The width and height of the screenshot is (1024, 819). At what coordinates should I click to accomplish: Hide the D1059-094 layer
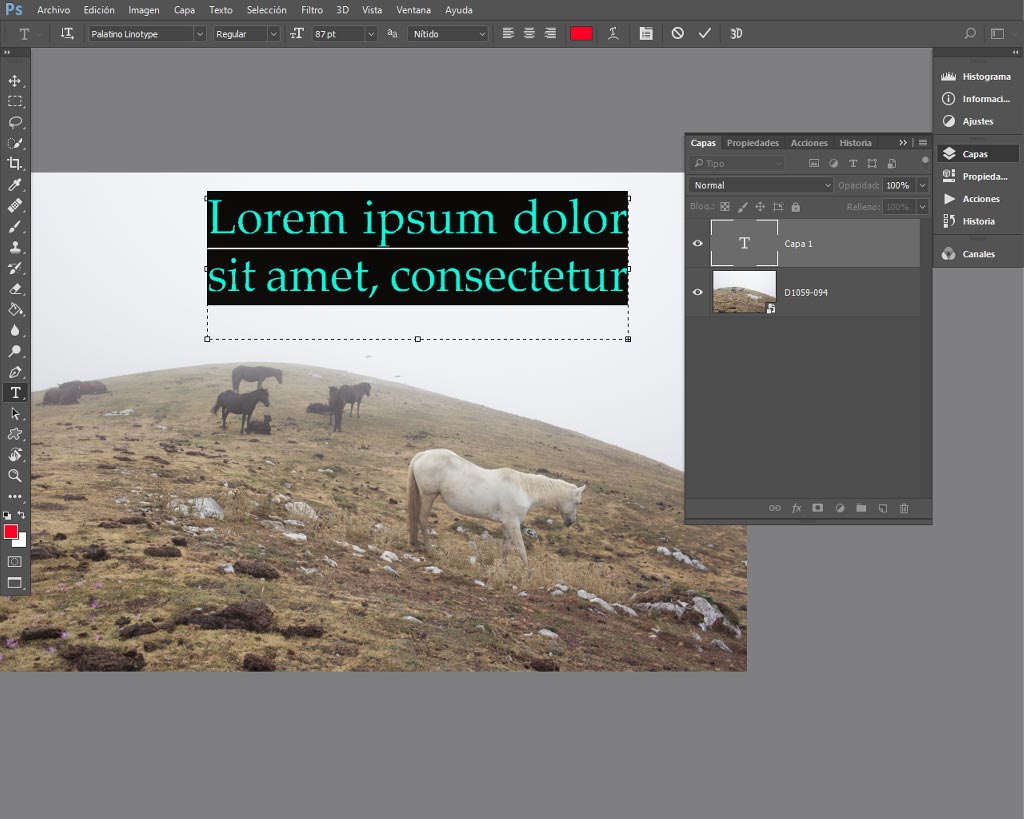point(697,292)
